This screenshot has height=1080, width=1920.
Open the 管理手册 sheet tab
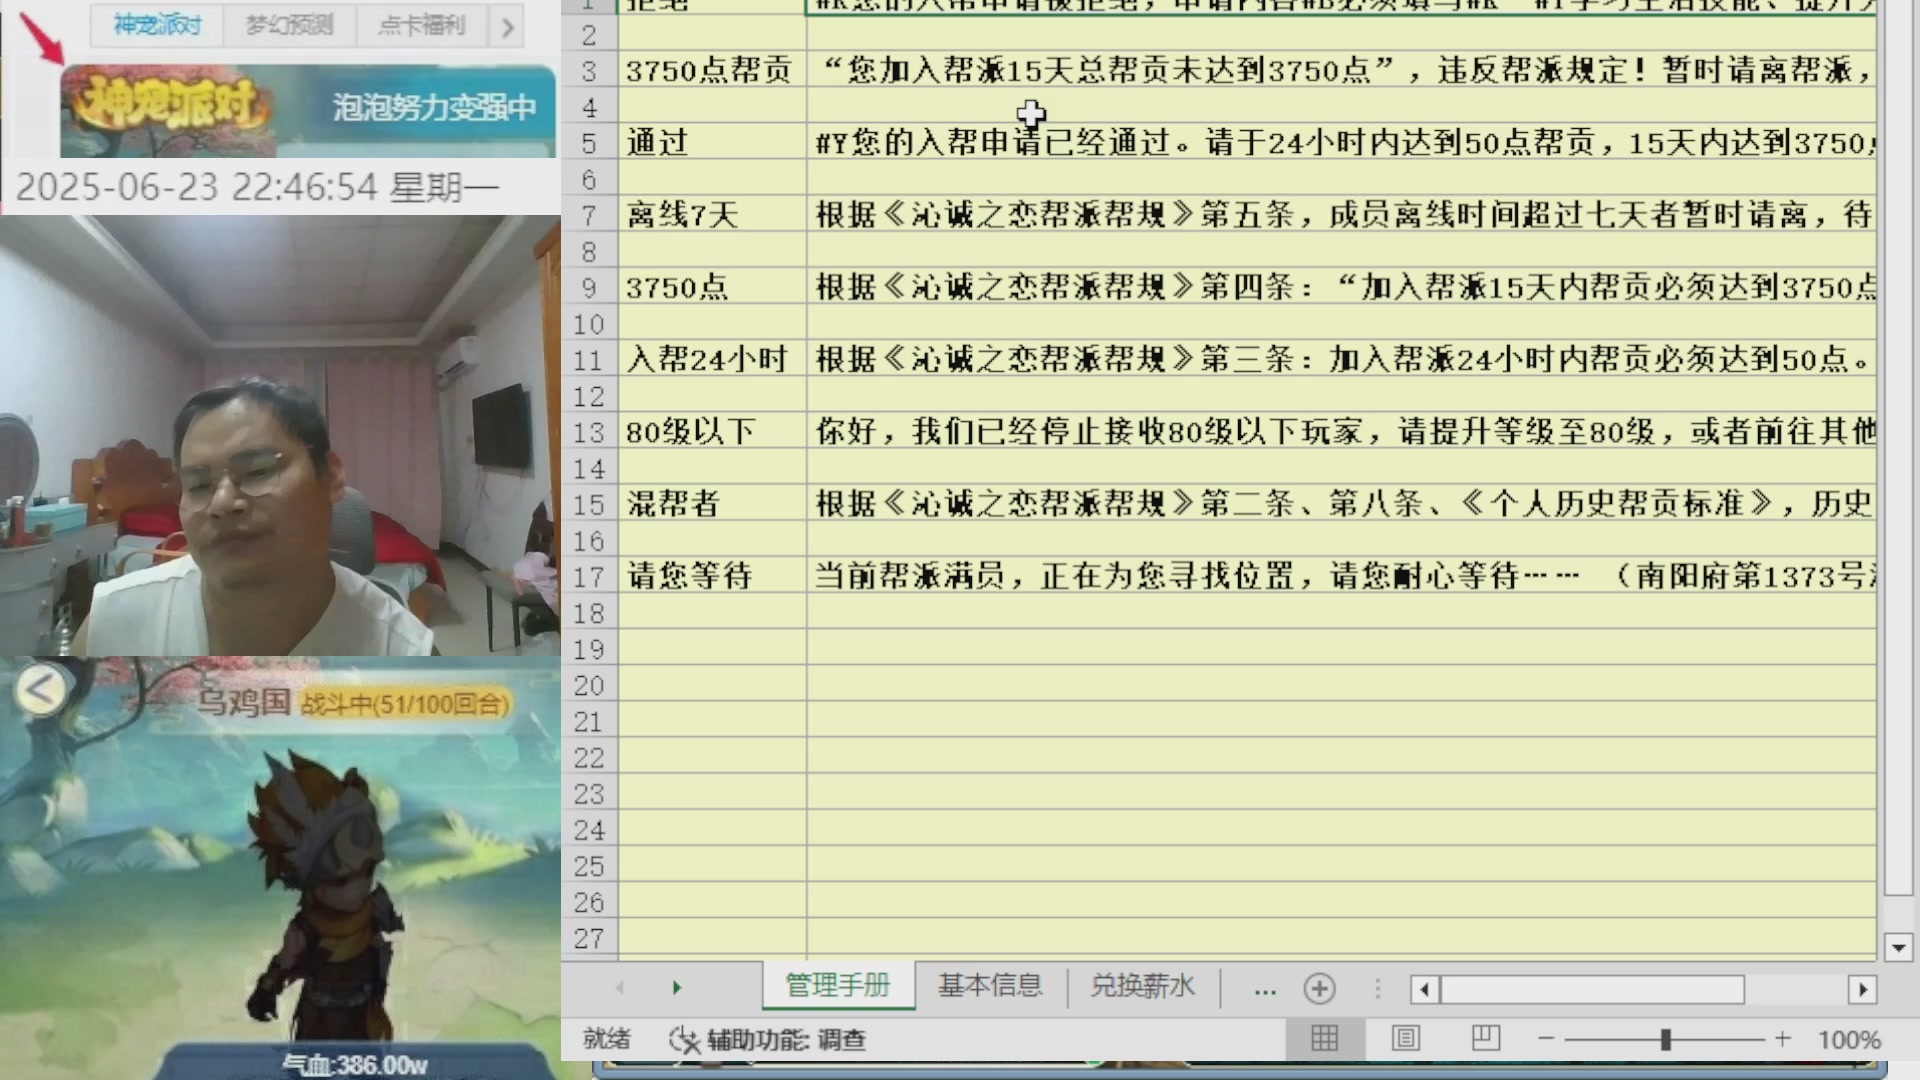tap(838, 986)
